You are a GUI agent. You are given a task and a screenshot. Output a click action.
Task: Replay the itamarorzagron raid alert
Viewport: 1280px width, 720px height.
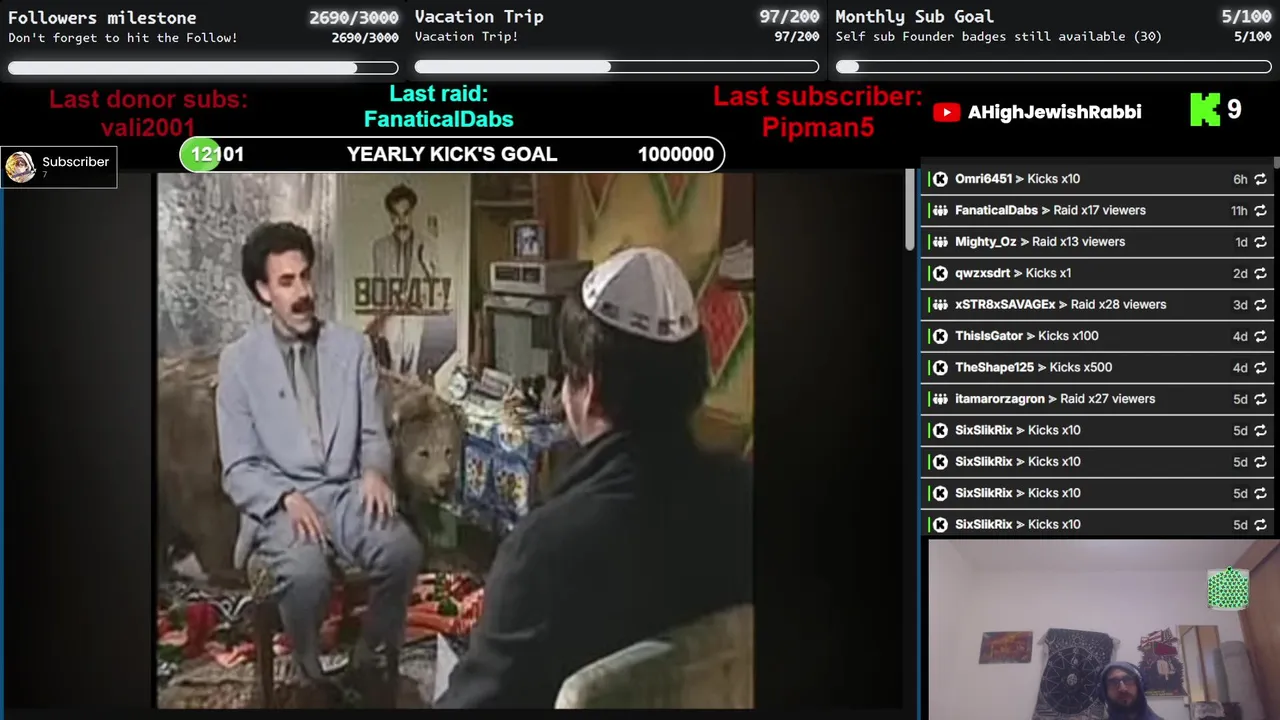(x=1260, y=399)
